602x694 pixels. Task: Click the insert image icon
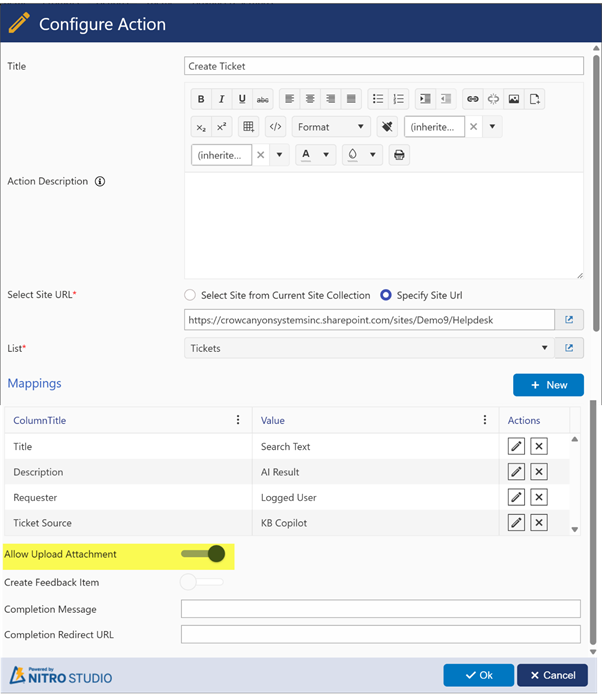tap(514, 99)
